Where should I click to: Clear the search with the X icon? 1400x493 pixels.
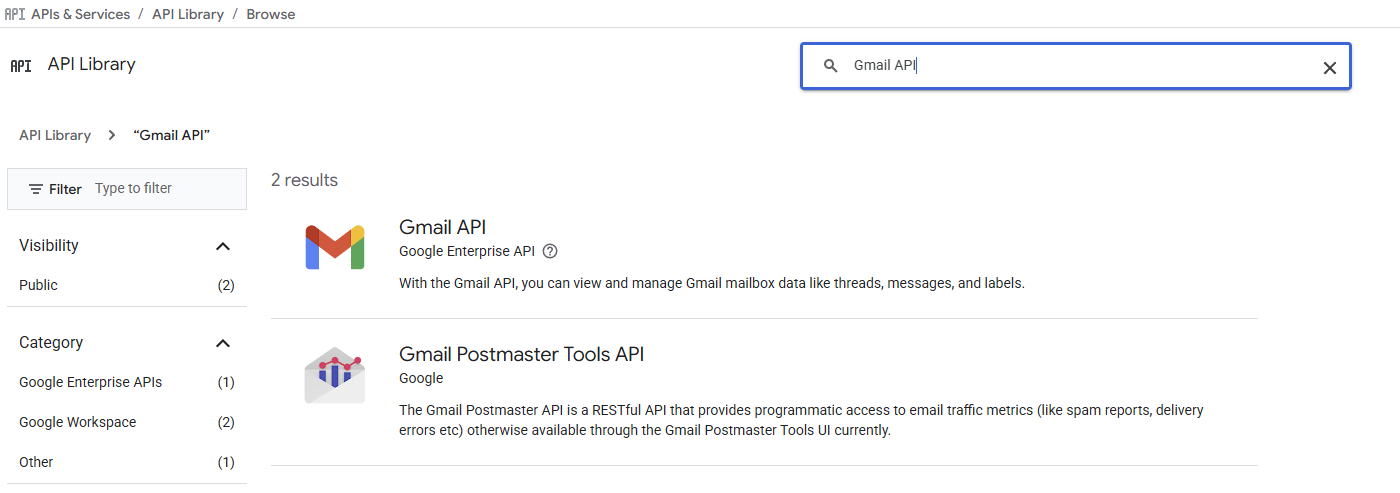tap(1329, 67)
